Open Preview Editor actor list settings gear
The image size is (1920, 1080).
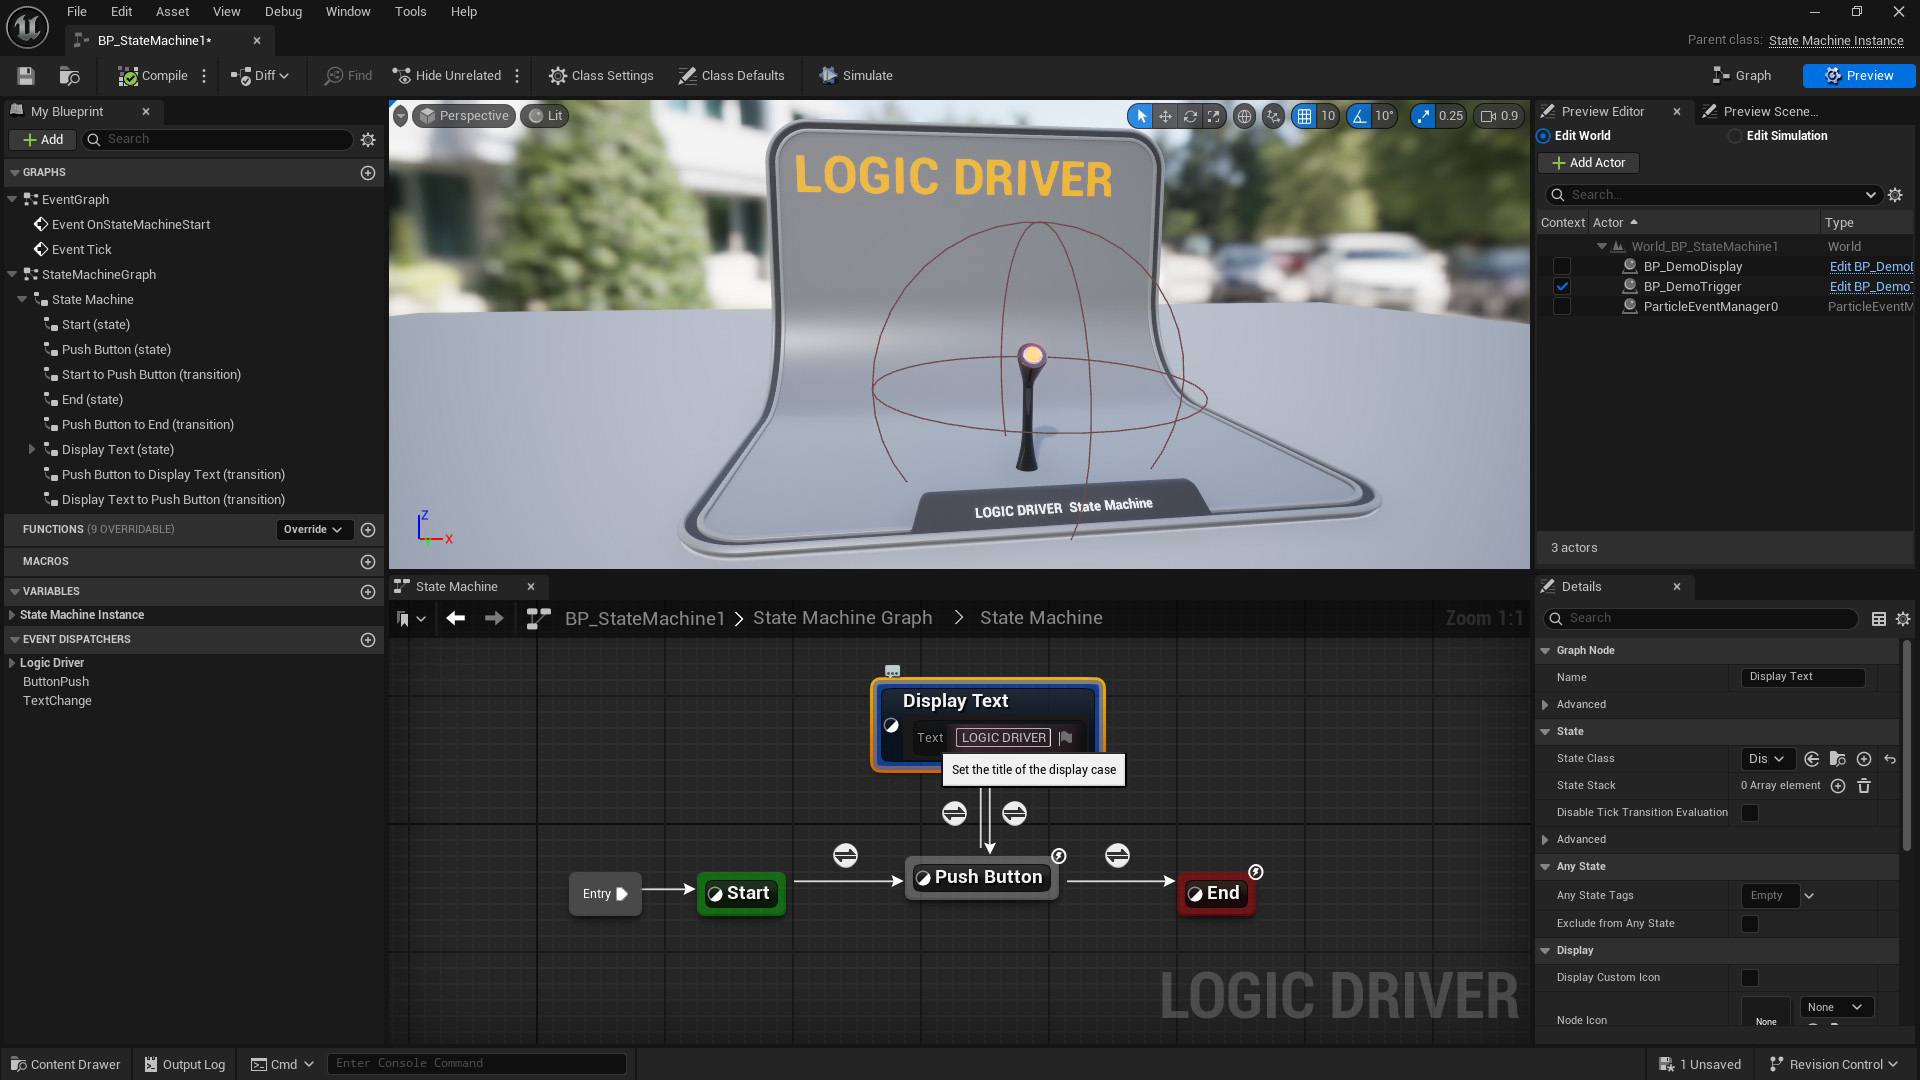click(x=1895, y=195)
